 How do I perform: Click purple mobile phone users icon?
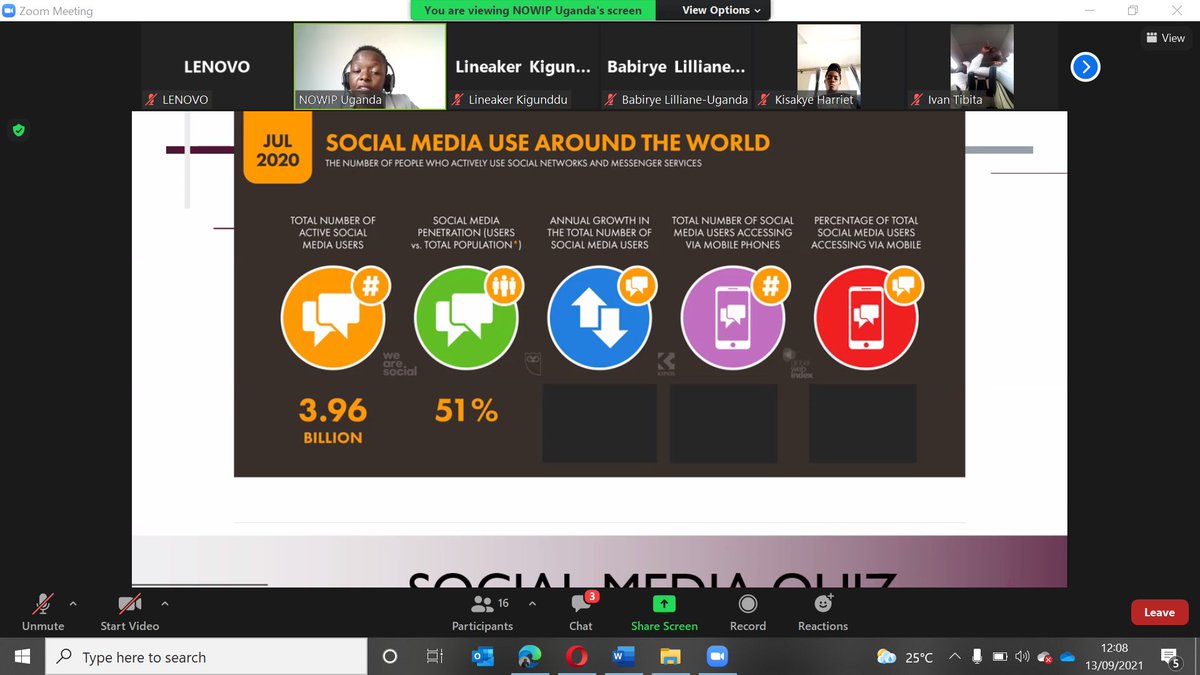tap(733, 319)
